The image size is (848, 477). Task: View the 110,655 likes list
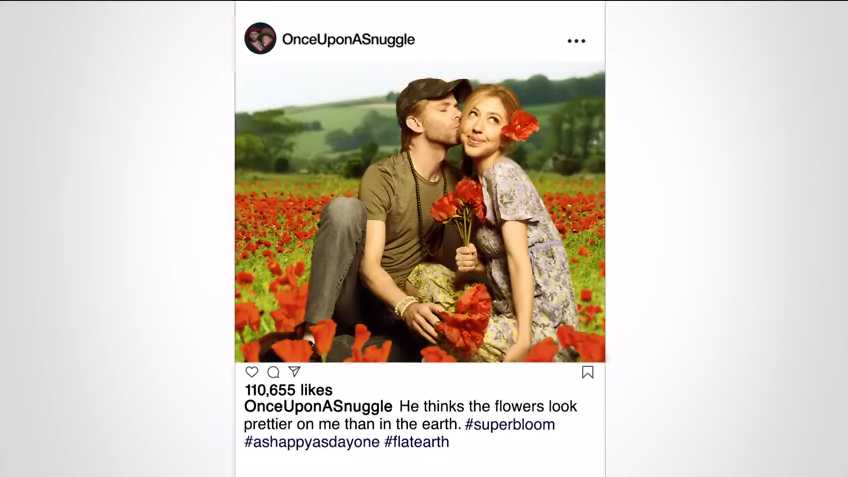[289, 390]
